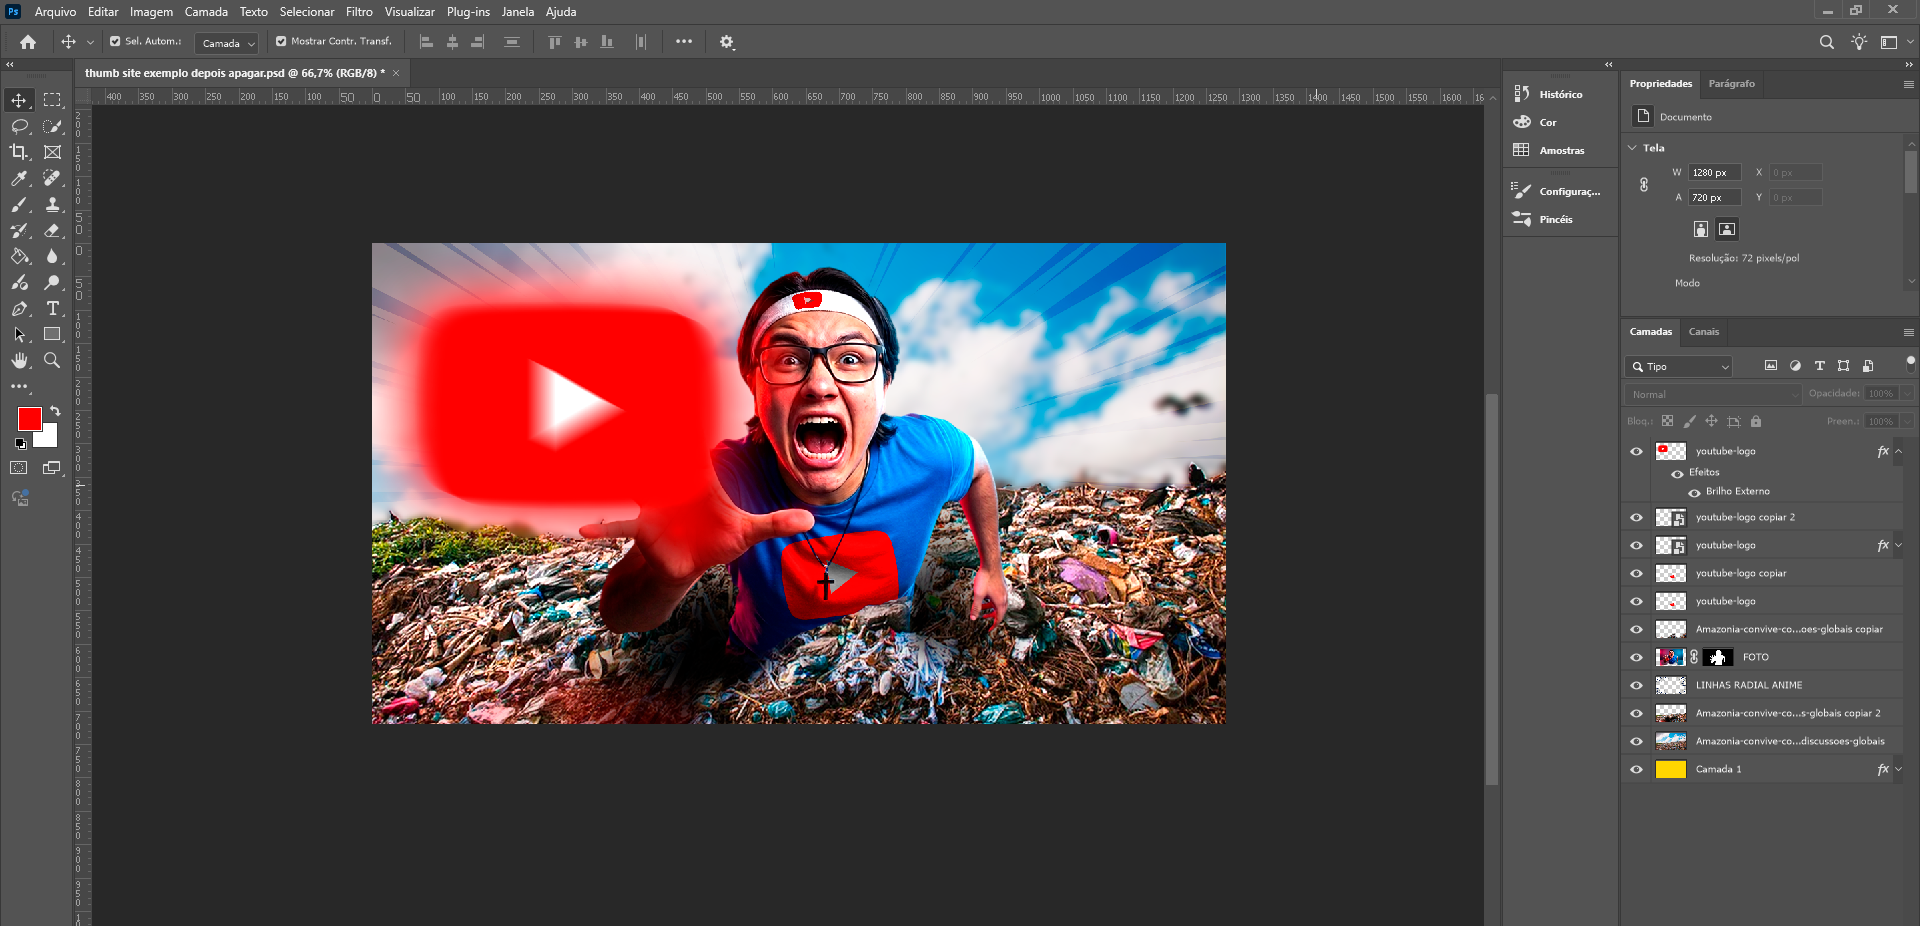Select the Path Selection tool
This screenshot has height=926, width=1920.
tap(19, 334)
